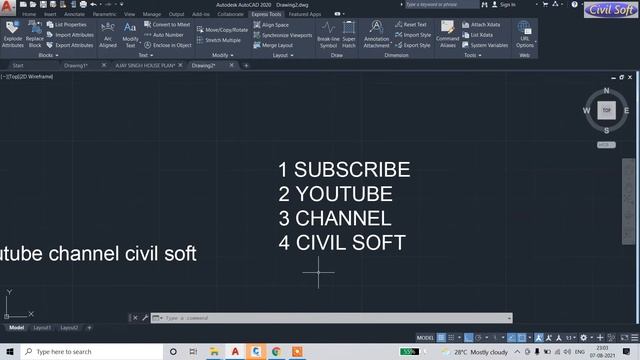
Task: Open System Variables editor
Action: click(x=485, y=45)
